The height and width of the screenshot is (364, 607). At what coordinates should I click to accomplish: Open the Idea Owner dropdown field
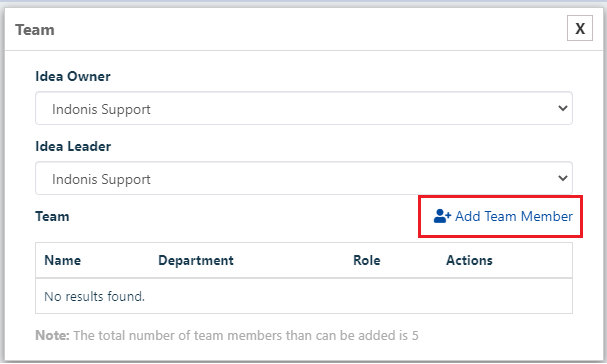(304, 108)
